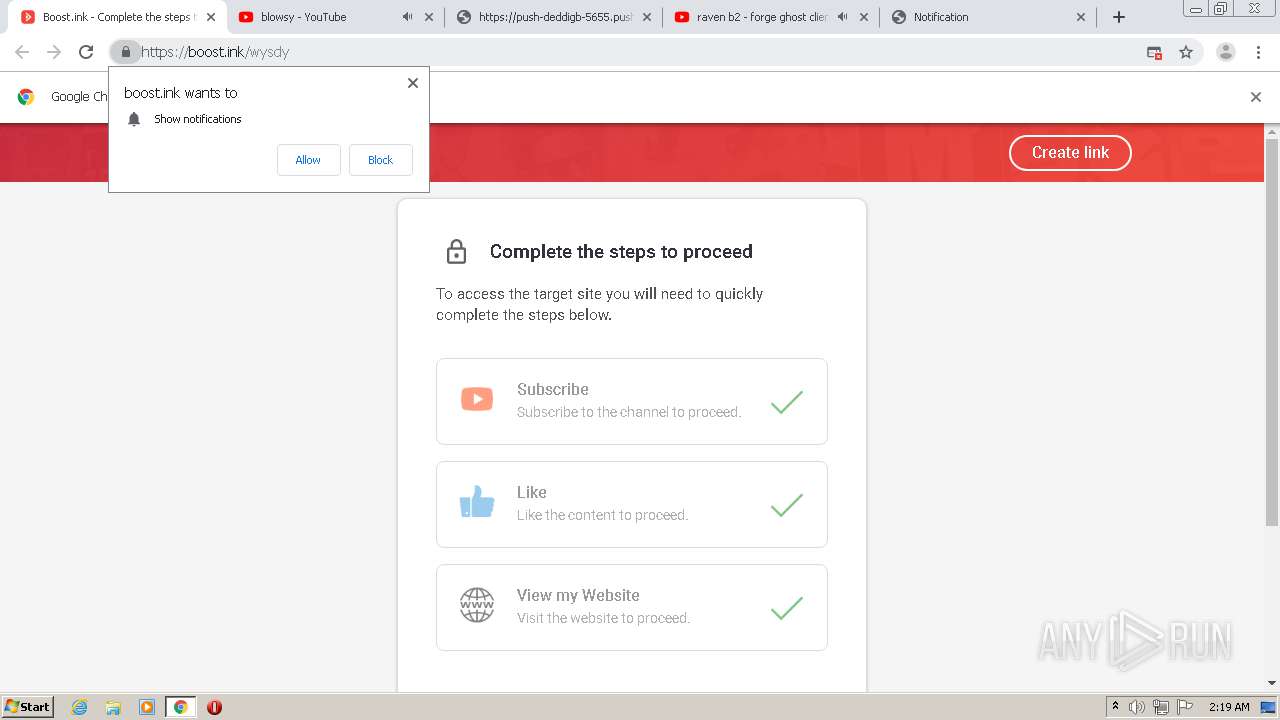Click the 'Complete the steps to proceed' heading
The width and height of the screenshot is (1280, 720).
pyautogui.click(x=621, y=252)
